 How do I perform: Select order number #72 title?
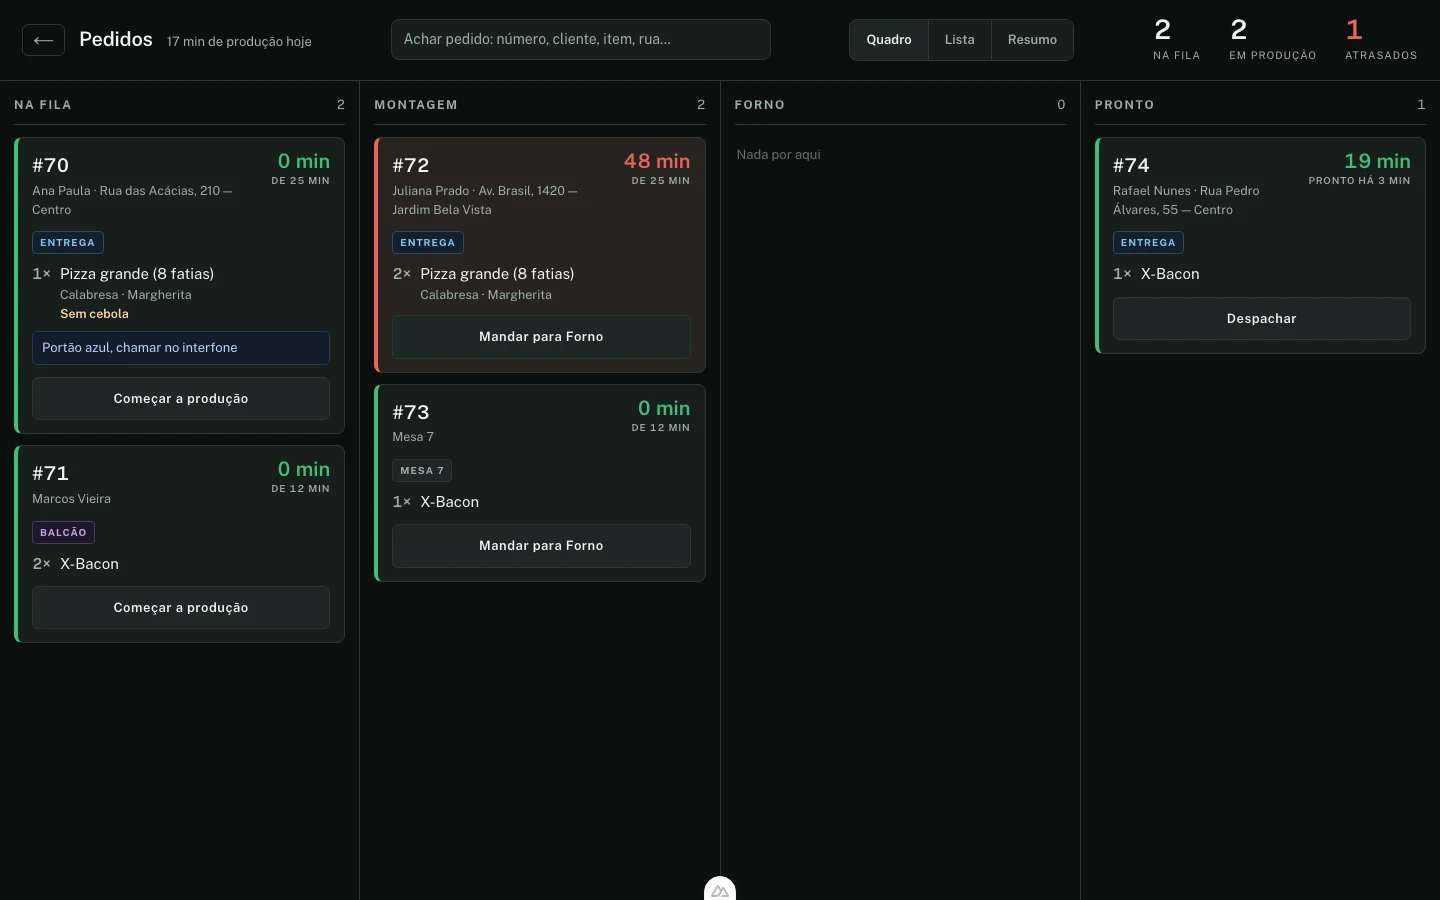pos(411,166)
